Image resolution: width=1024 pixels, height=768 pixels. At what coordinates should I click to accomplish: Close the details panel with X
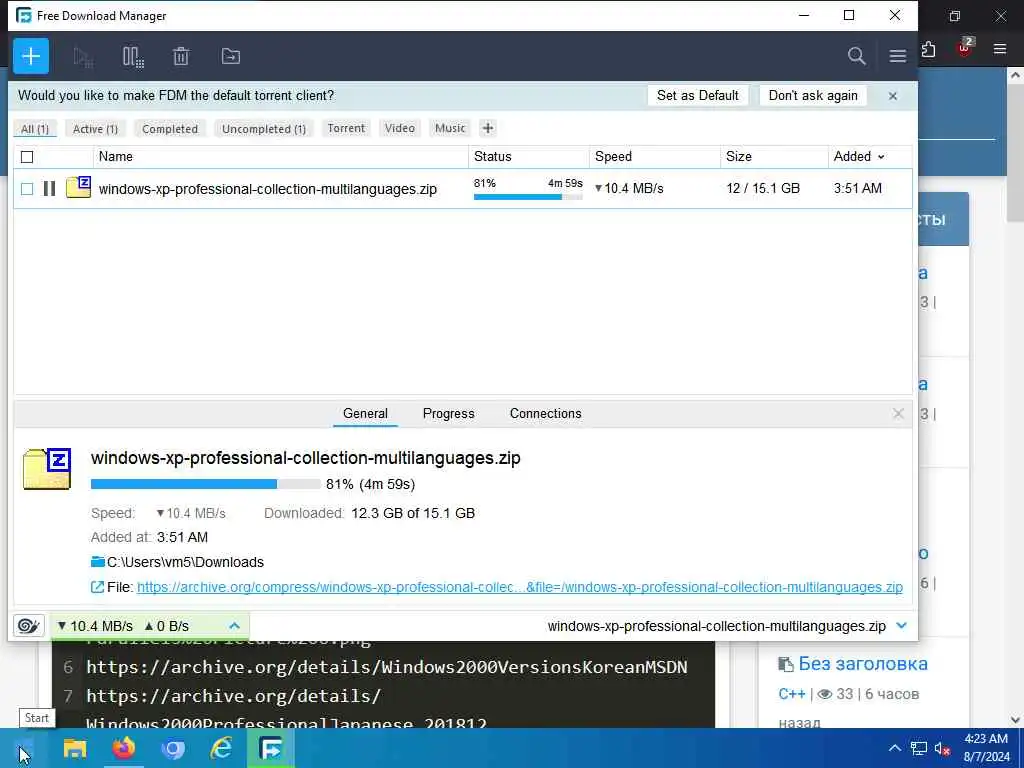pyautogui.click(x=898, y=413)
